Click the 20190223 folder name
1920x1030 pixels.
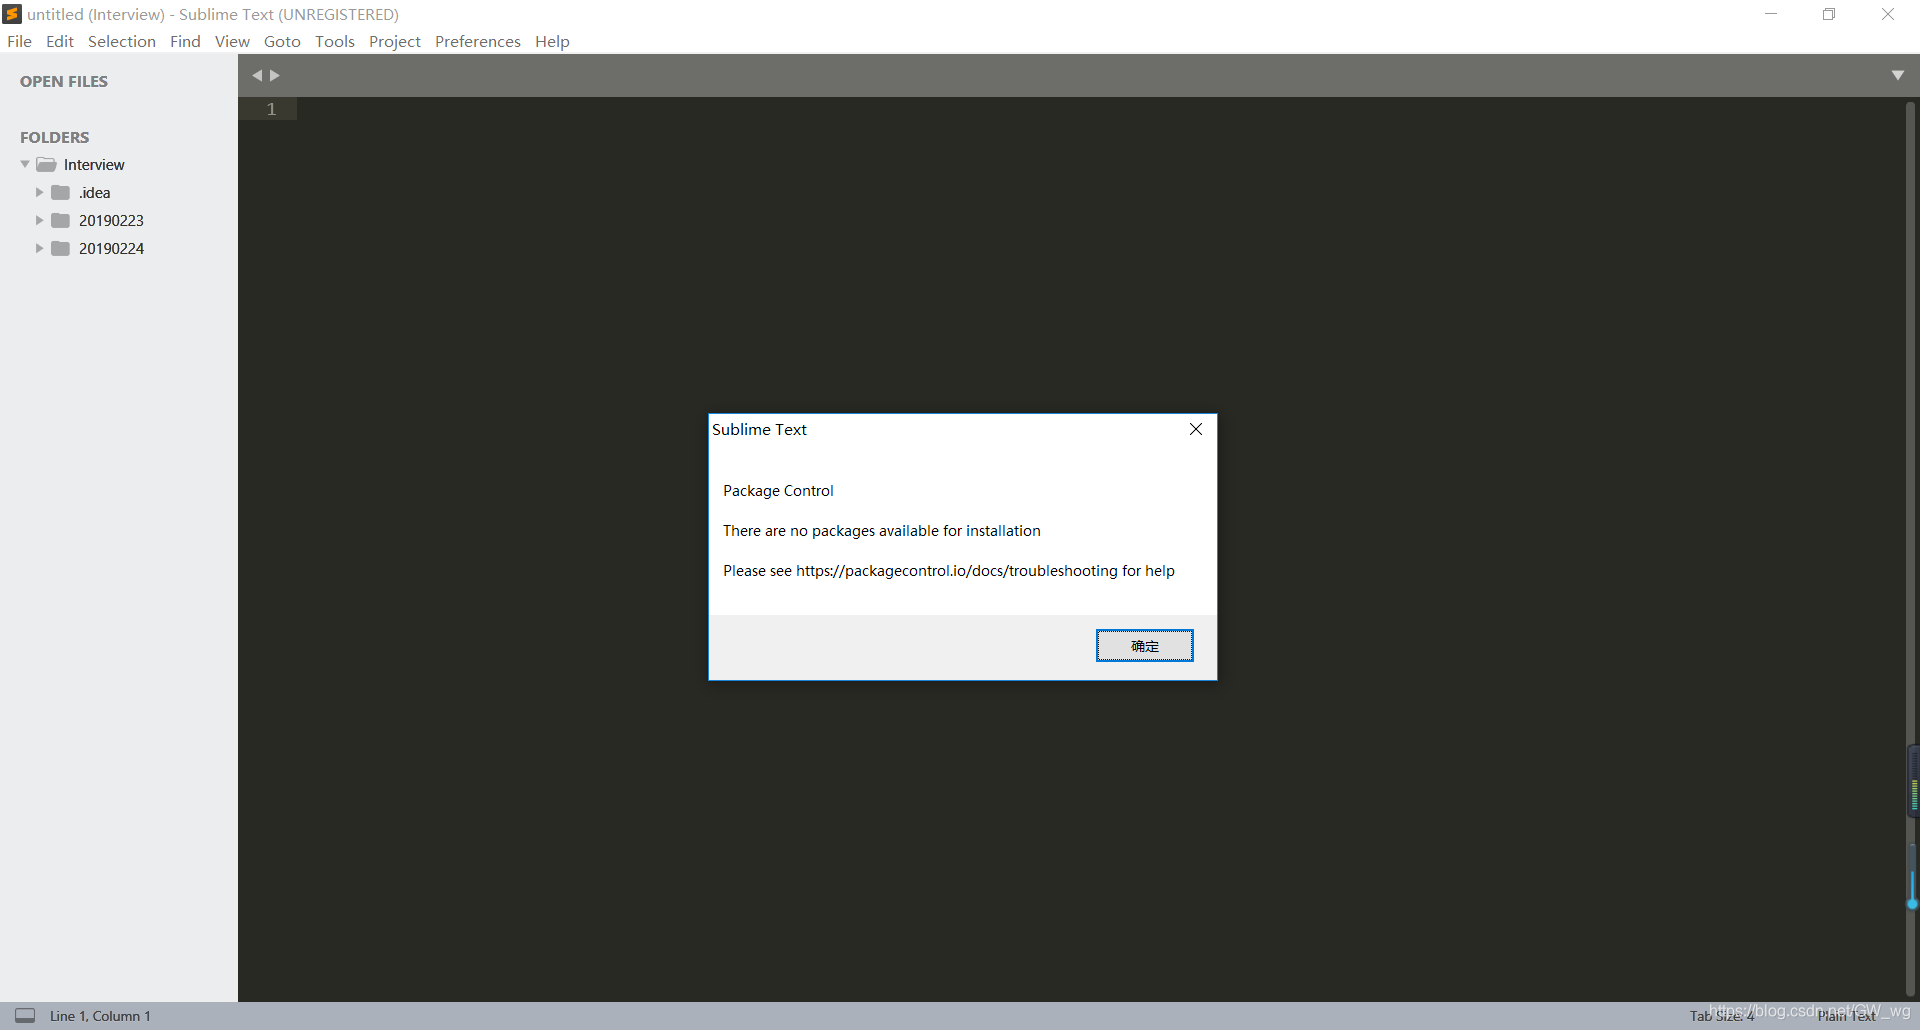pos(111,221)
